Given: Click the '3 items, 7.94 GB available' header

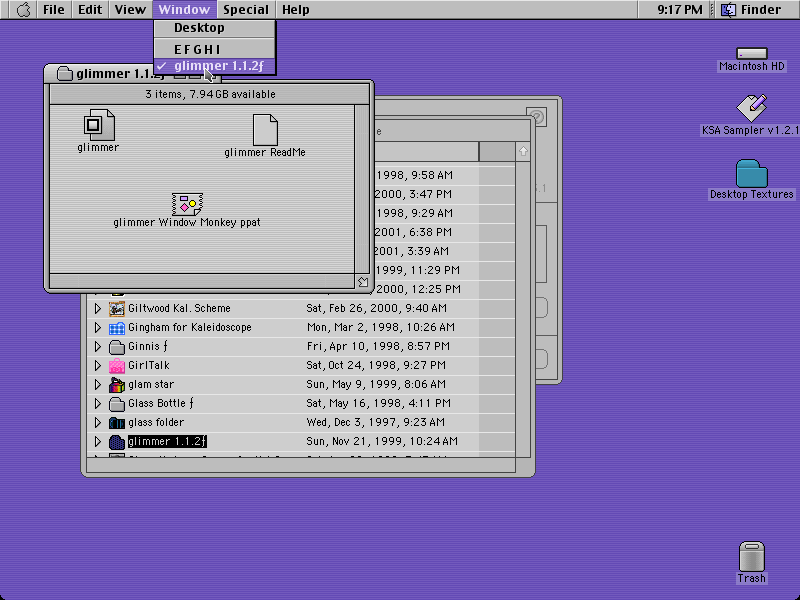Looking at the screenshot, I should click(x=210, y=94).
